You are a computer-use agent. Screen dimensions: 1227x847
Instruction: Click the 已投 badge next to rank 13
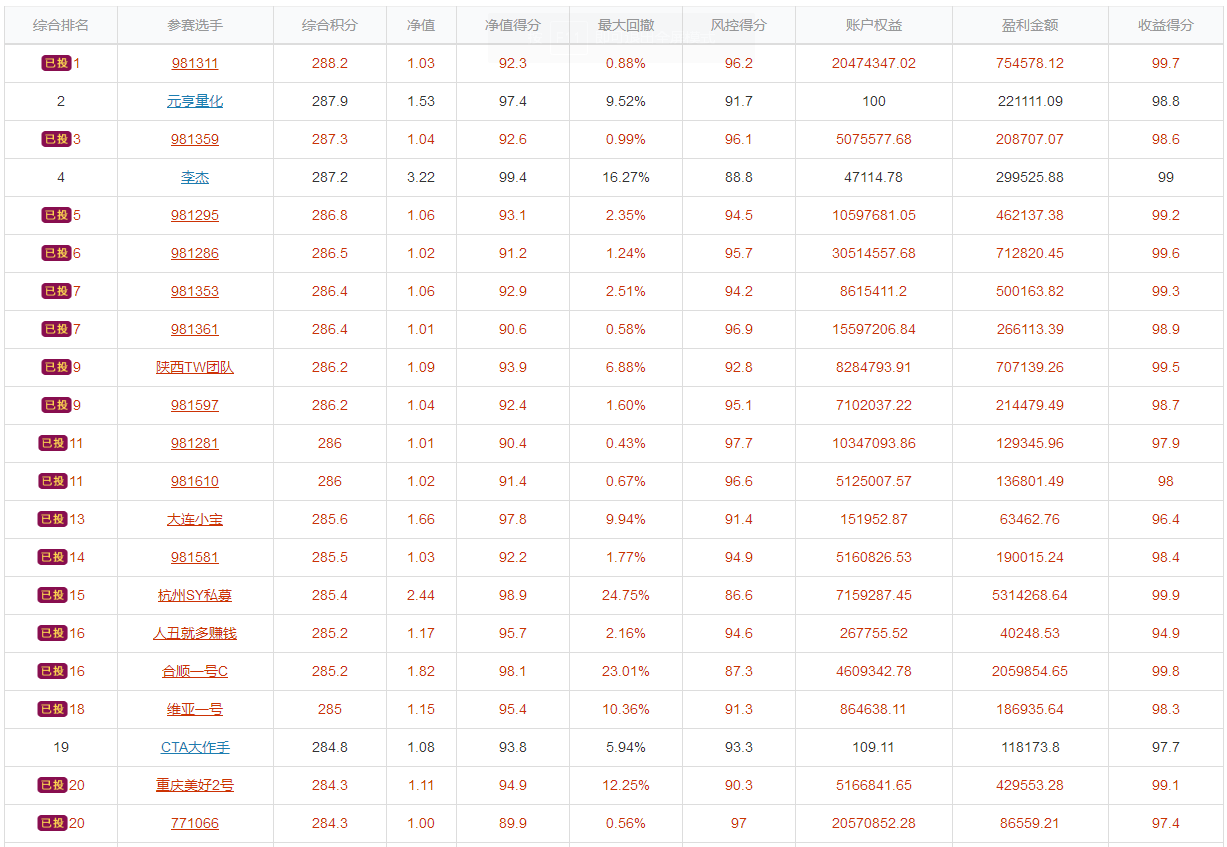[x=53, y=519]
